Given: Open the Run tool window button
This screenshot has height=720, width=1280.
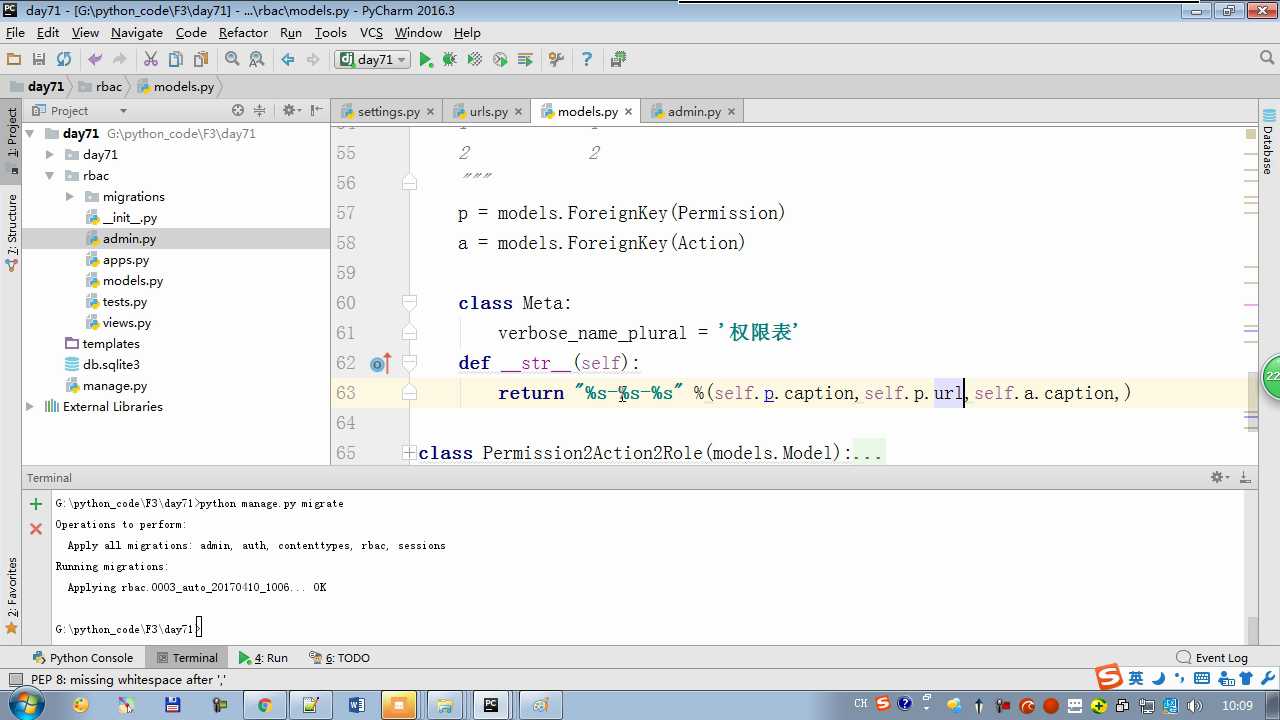Looking at the screenshot, I should click(263, 658).
